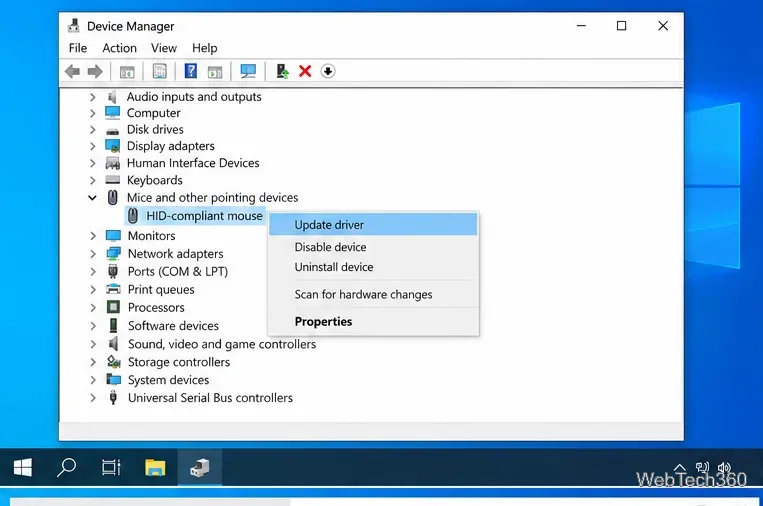Click the Ports (COM & LPT) icon
This screenshot has height=506, width=763.
[x=113, y=271]
